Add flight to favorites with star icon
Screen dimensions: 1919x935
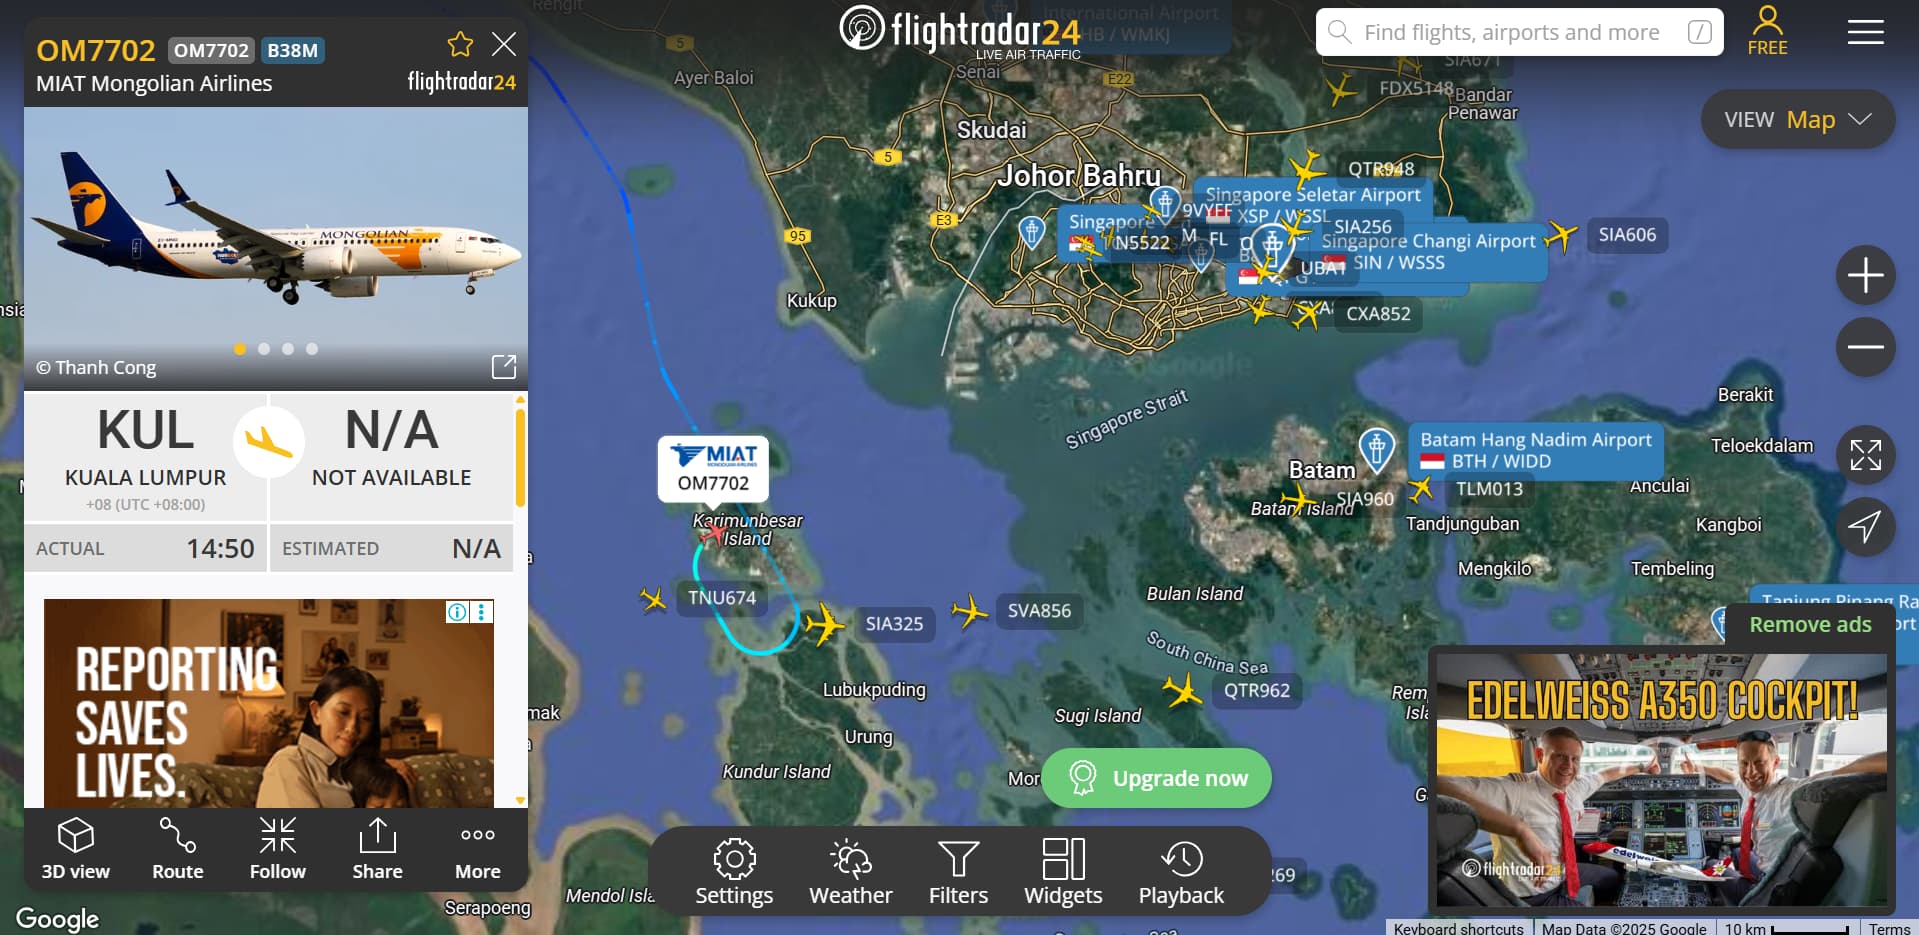(x=460, y=44)
